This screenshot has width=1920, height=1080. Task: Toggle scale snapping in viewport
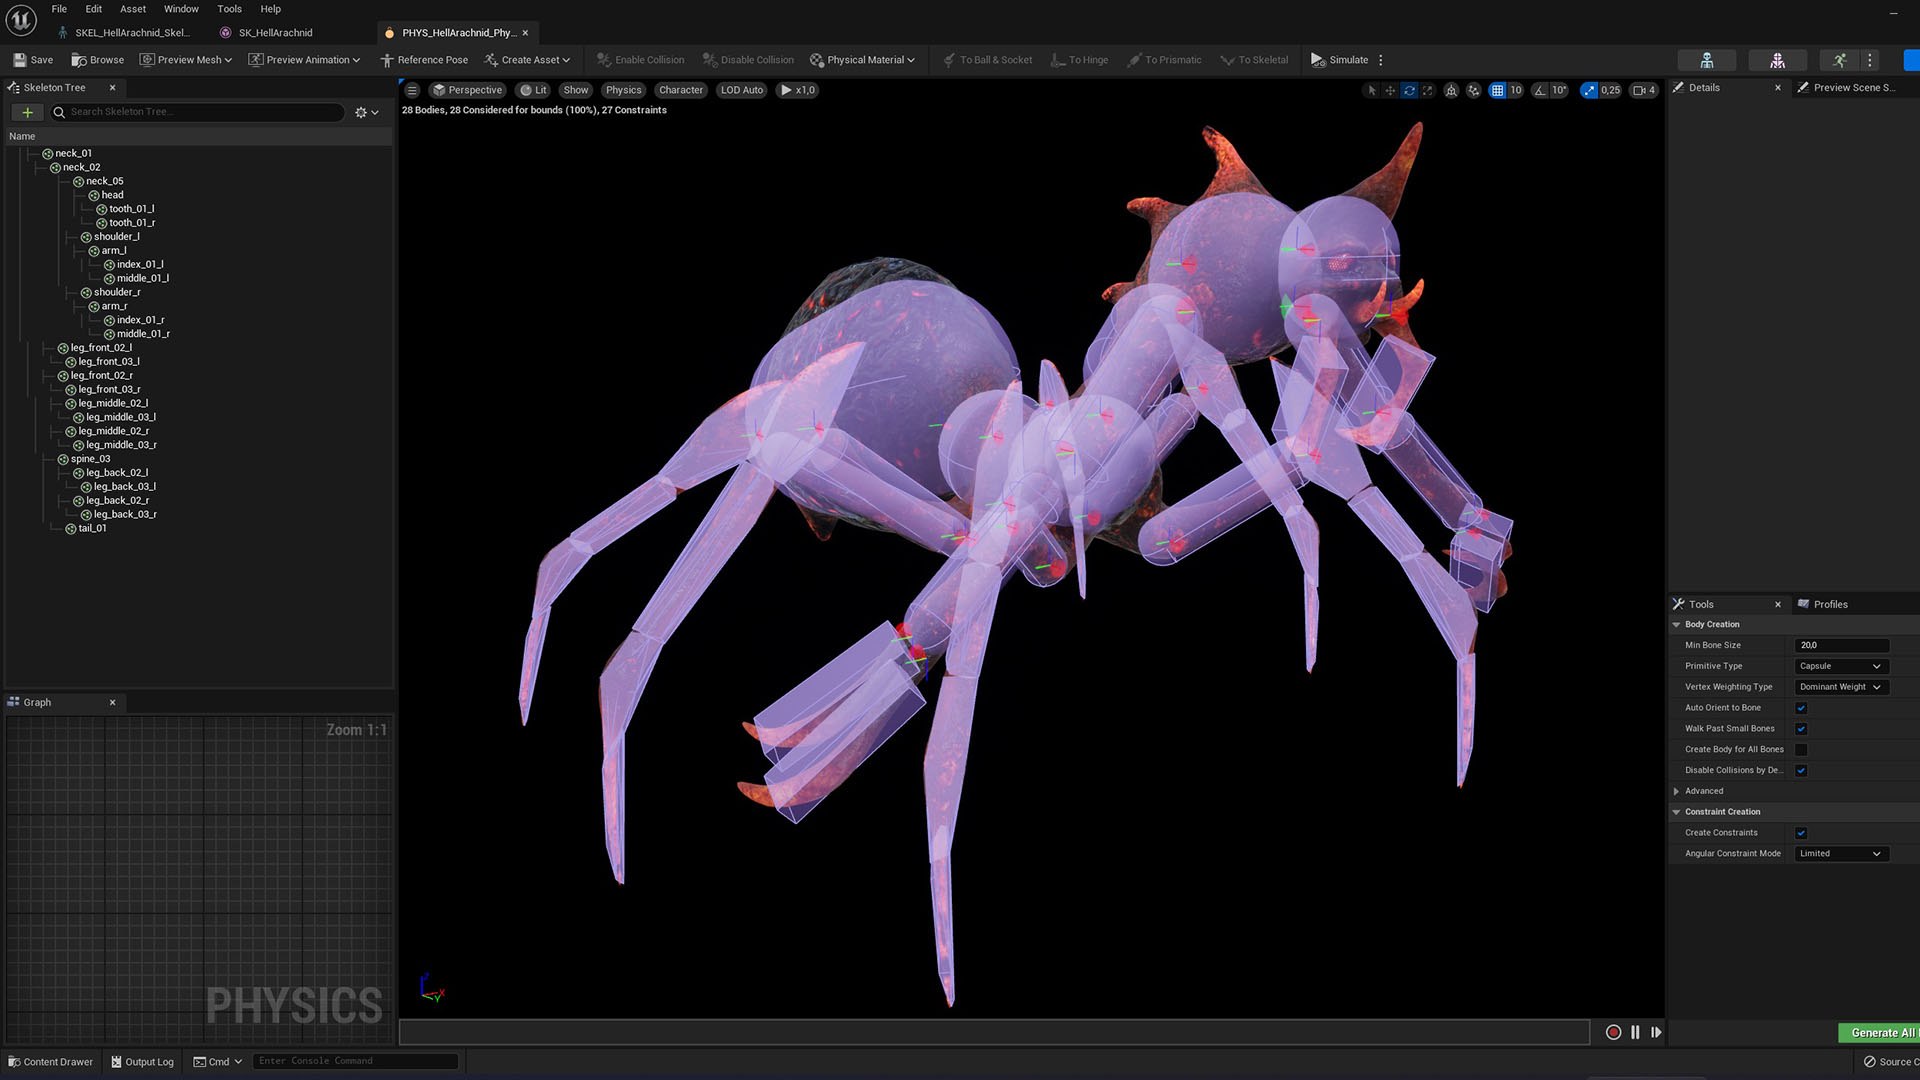[1589, 90]
